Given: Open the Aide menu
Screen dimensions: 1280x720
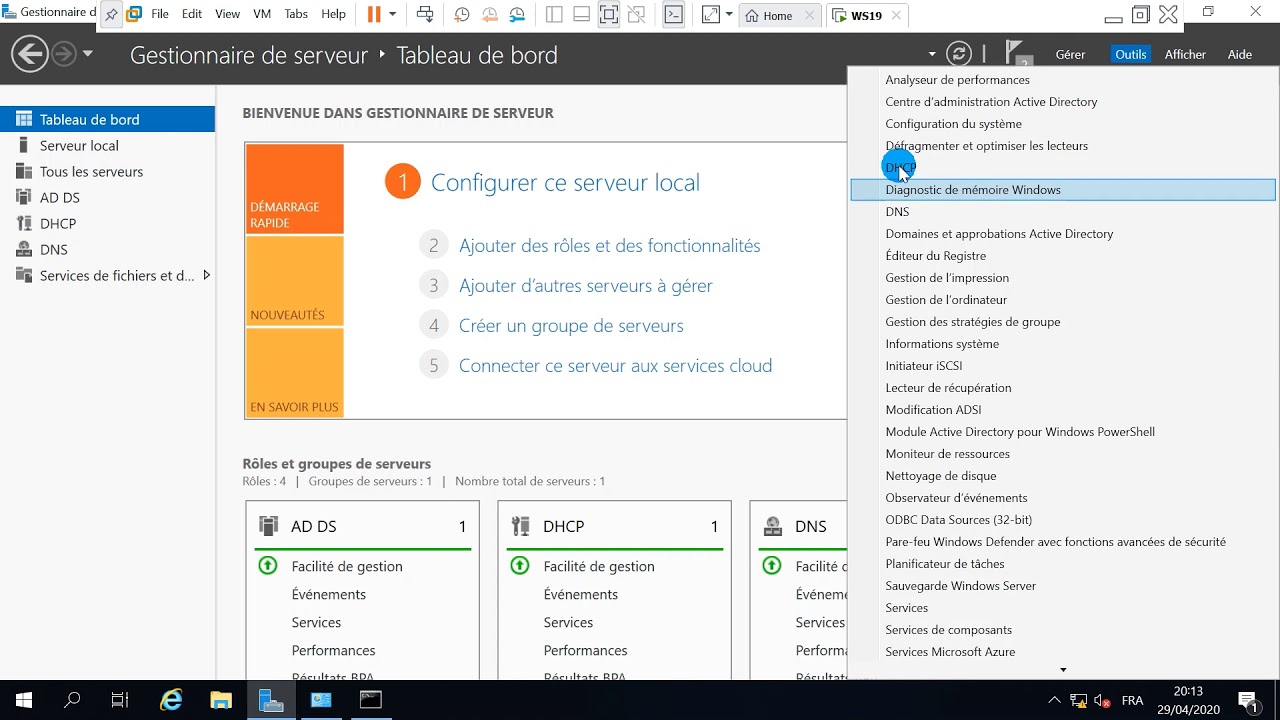Looking at the screenshot, I should [1240, 54].
